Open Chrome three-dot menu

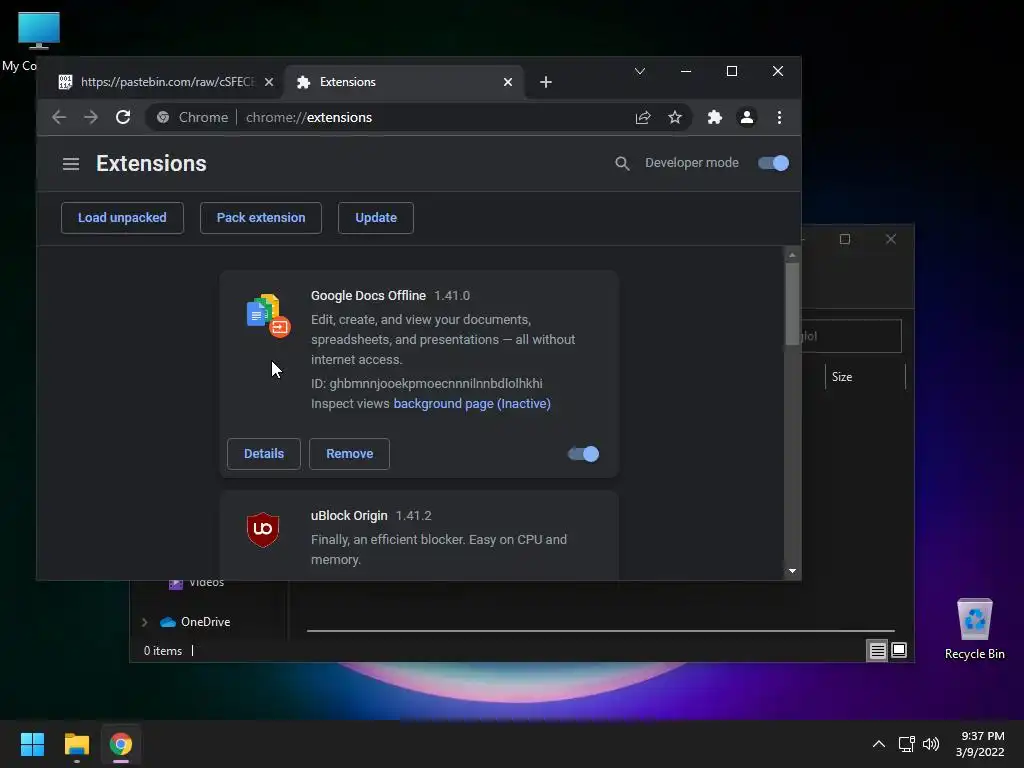[x=779, y=118]
